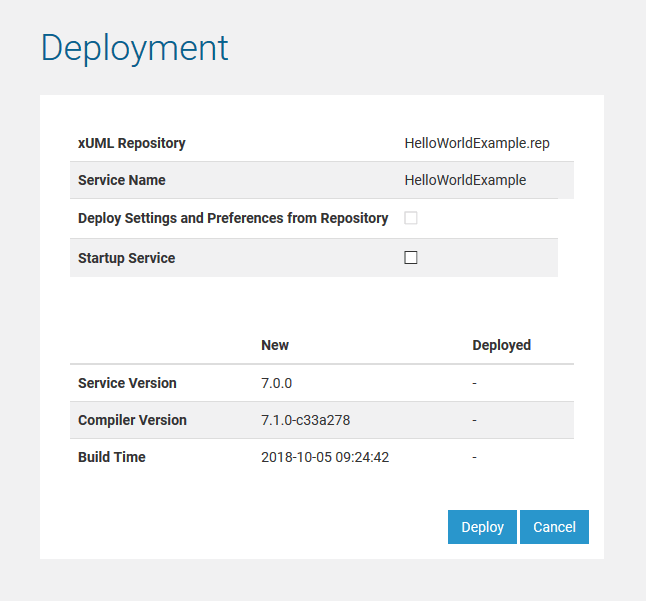Select the Compiler Version row label
This screenshot has height=601, width=646.
132,420
